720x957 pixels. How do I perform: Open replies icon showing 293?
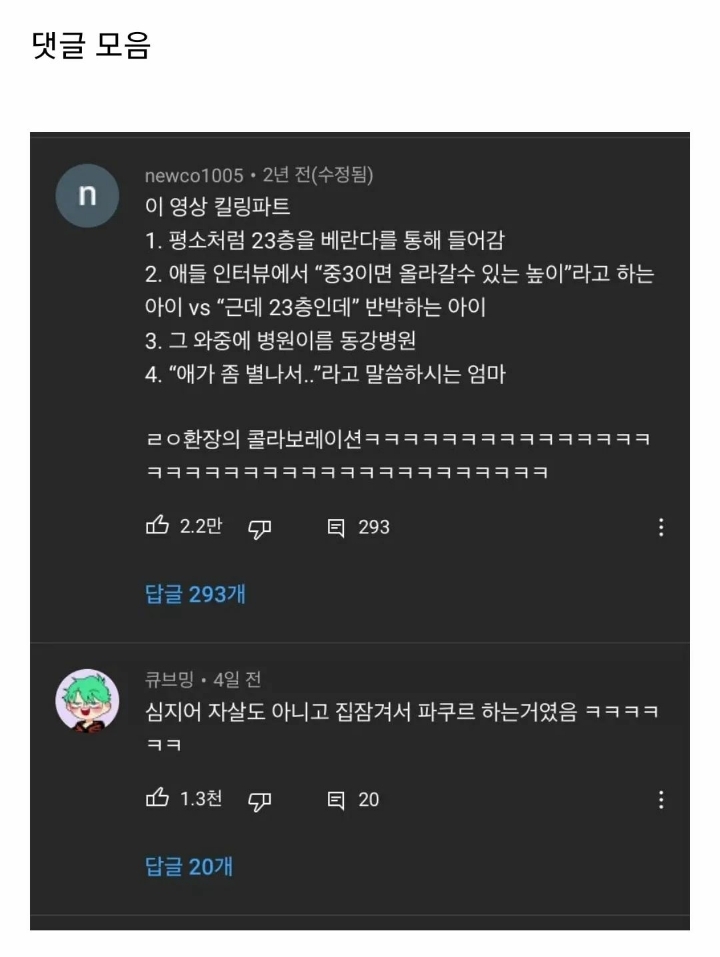pyautogui.click(x=336, y=527)
